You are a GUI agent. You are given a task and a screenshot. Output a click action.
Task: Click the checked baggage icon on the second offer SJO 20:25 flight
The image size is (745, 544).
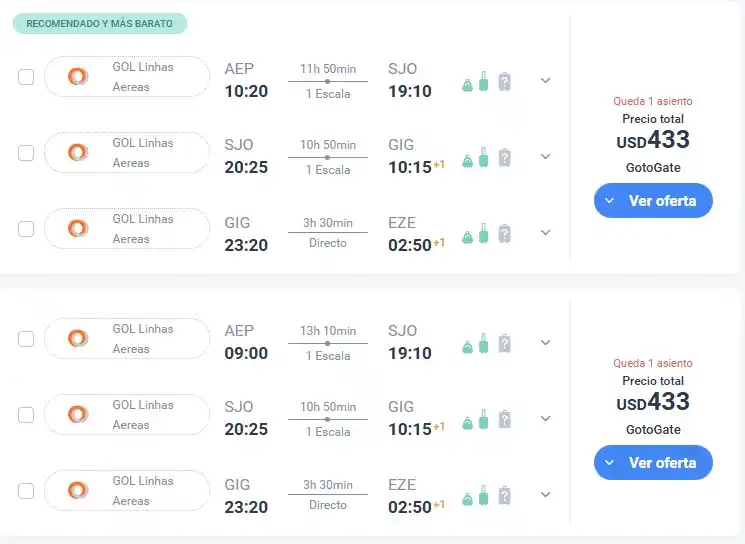tap(504, 420)
